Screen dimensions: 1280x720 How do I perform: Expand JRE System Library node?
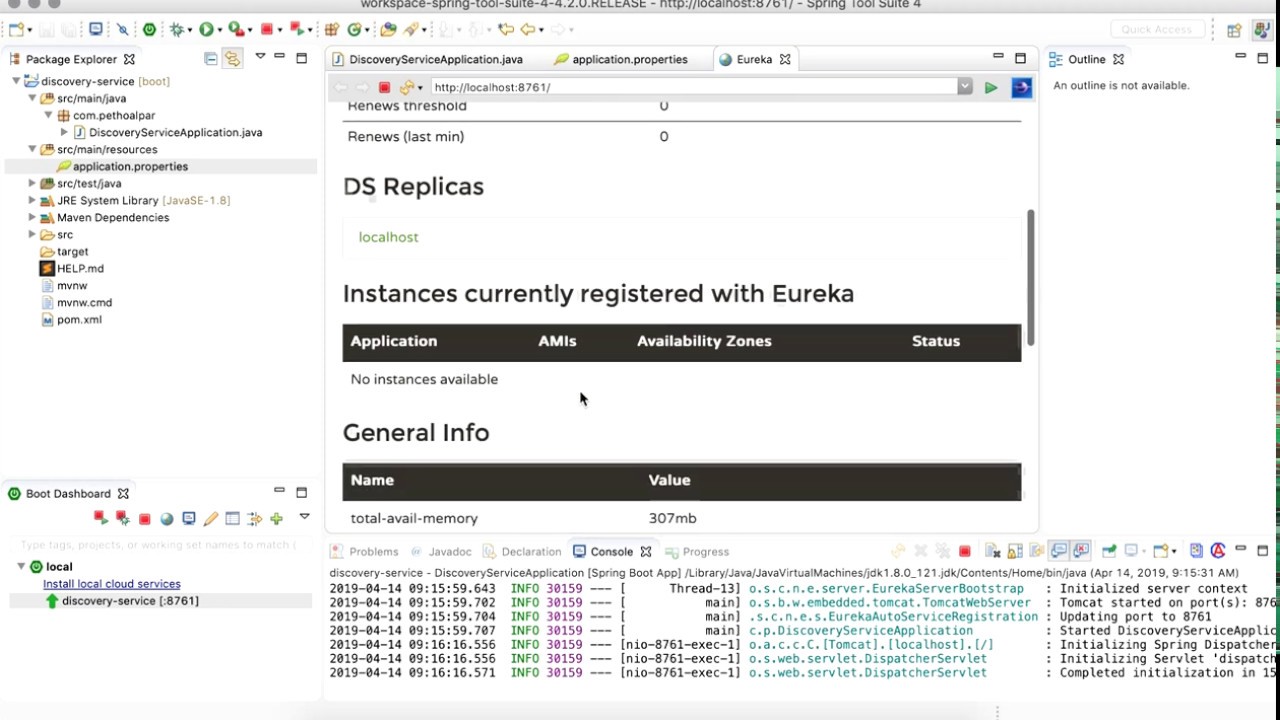32,200
